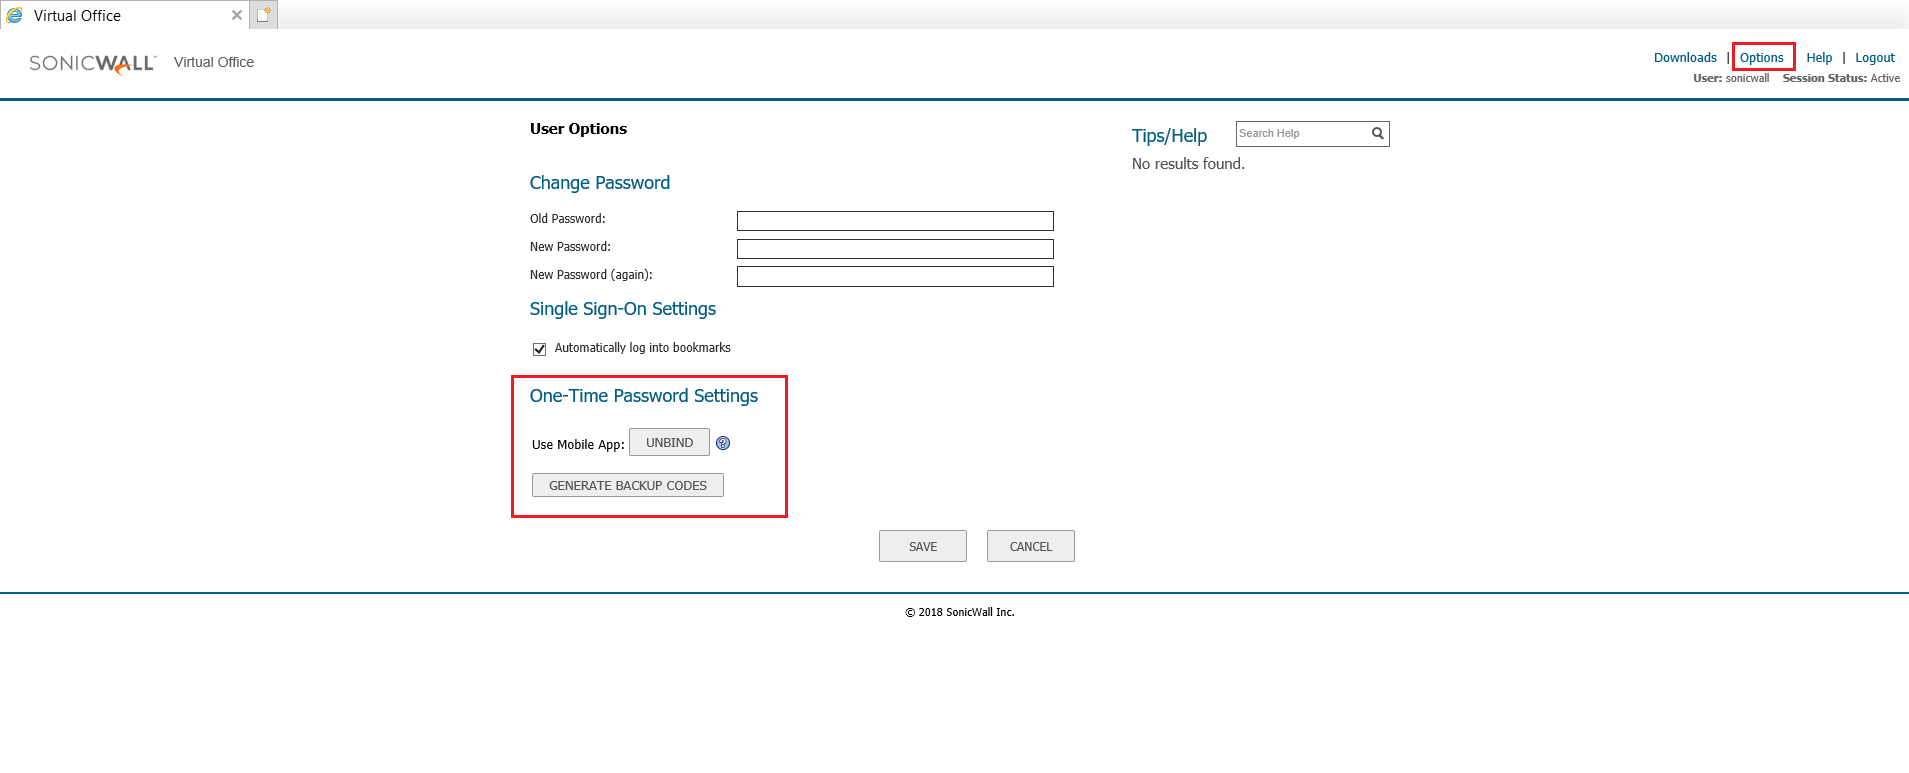Viewport: 1909px width, 773px height.
Task: Click the Internet Explorer favicon on the tab
Action: (15, 15)
